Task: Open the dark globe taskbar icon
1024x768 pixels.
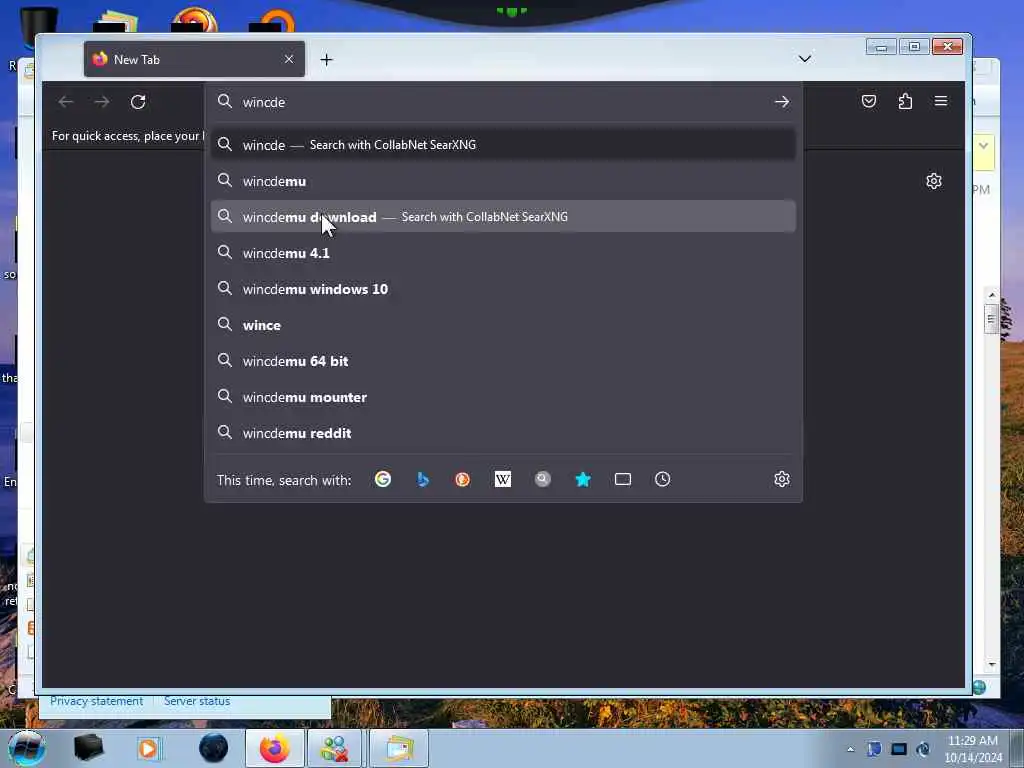Action: click(213, 748)
